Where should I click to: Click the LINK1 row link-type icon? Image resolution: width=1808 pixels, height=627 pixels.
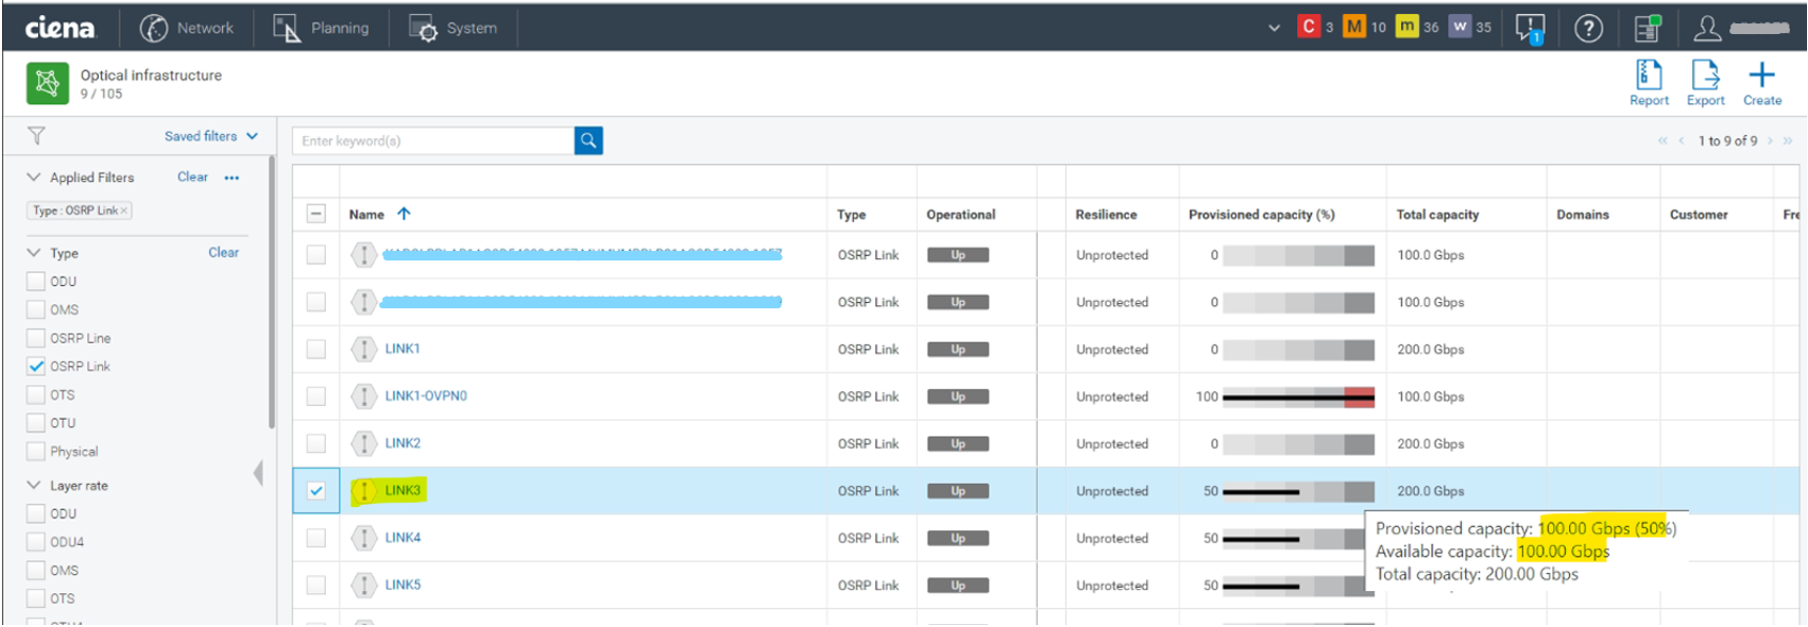[364, 349]
